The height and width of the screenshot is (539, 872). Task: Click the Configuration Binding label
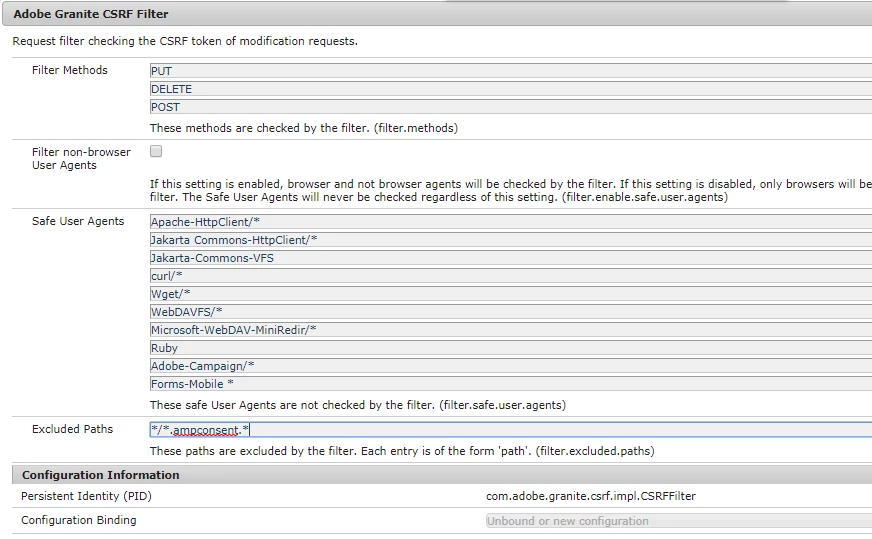pyautogui.click(x=78, y=520)
